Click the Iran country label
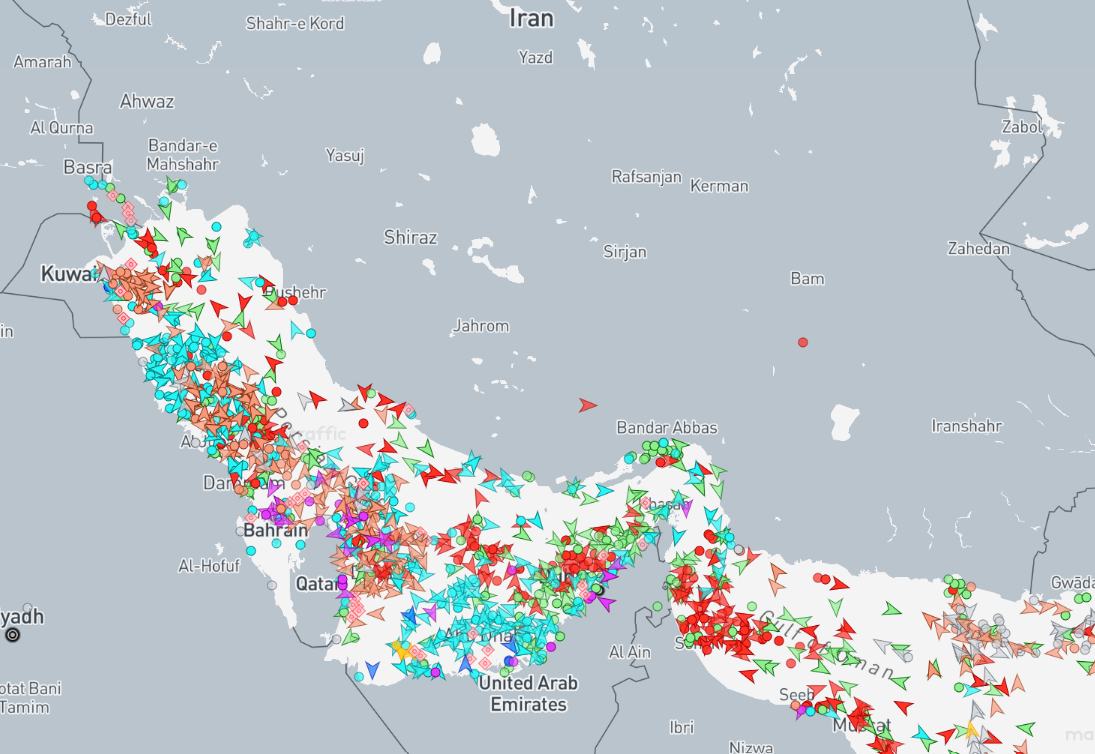The height and width of the screenshot is (754, 1095). pos(530,17)
